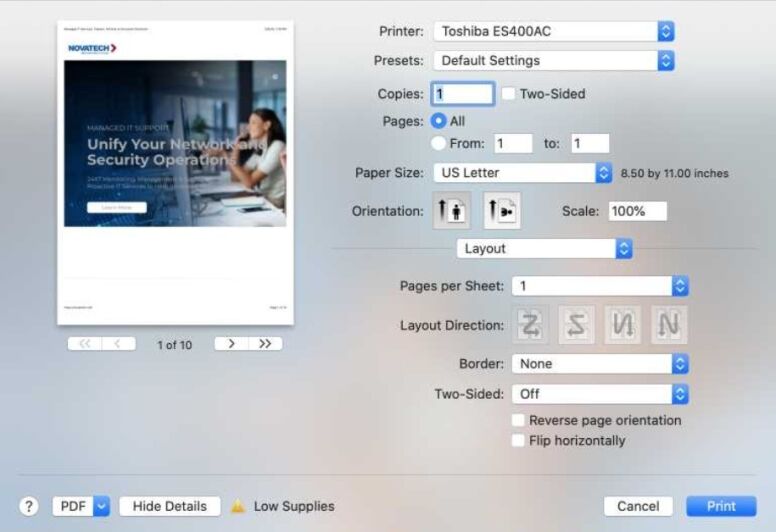Select landscape orientation icon

click(x=502, y=211)
